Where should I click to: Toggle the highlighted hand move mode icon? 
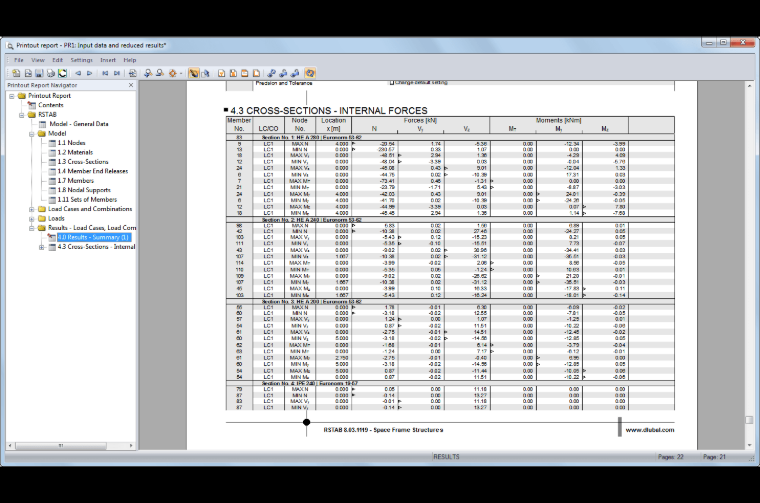[x=193, y=73]
